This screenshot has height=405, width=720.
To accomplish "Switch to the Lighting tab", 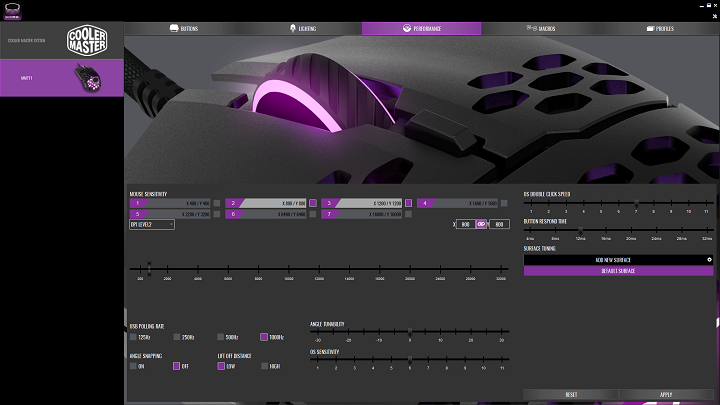I will coord(302,29).
